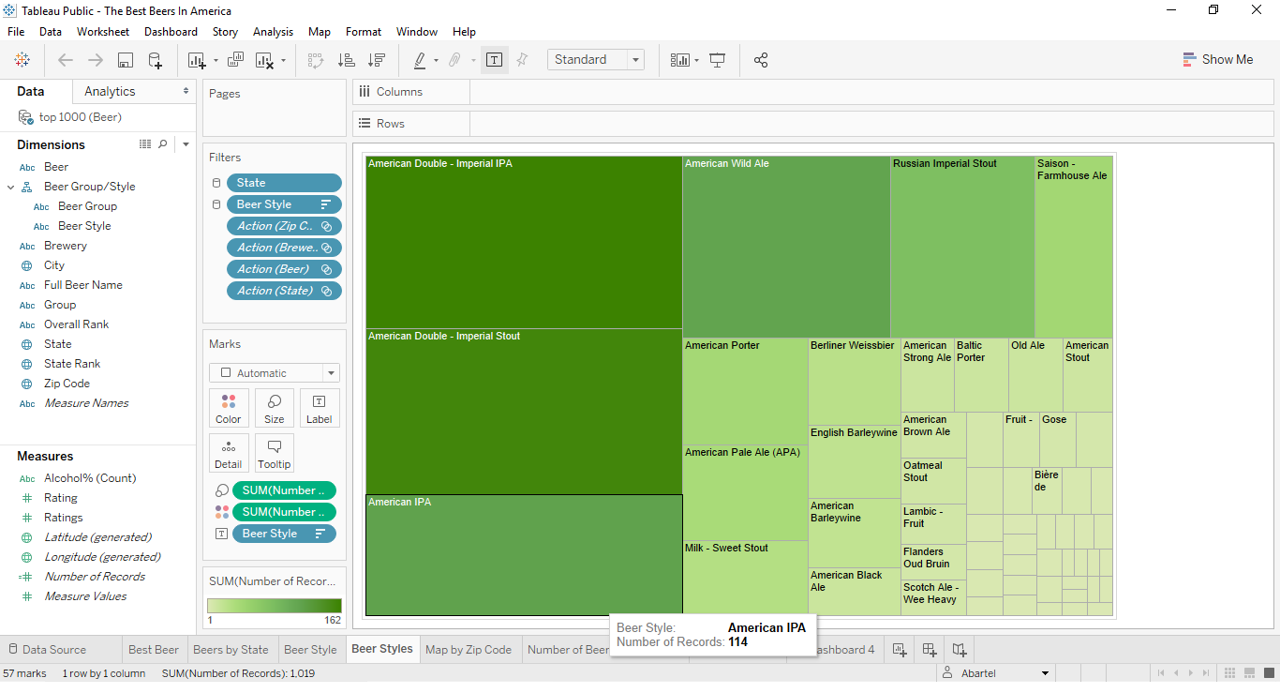Open the Tooltip marks card
This screenshot has height=682, width=1280.
(x=274, y=452)
